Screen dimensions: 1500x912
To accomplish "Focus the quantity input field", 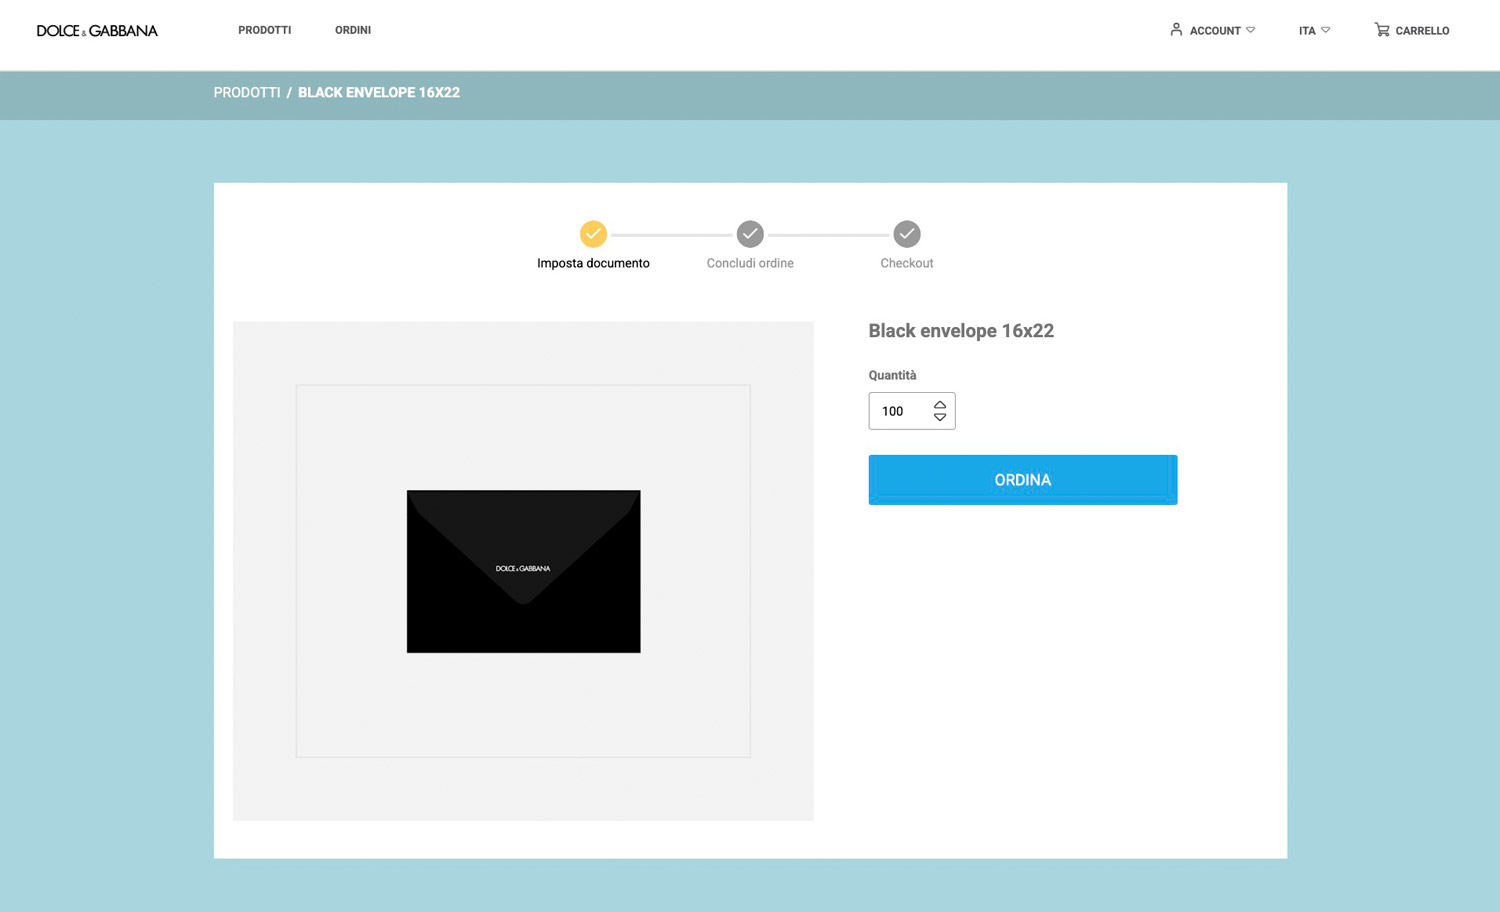I will [911, 411].
